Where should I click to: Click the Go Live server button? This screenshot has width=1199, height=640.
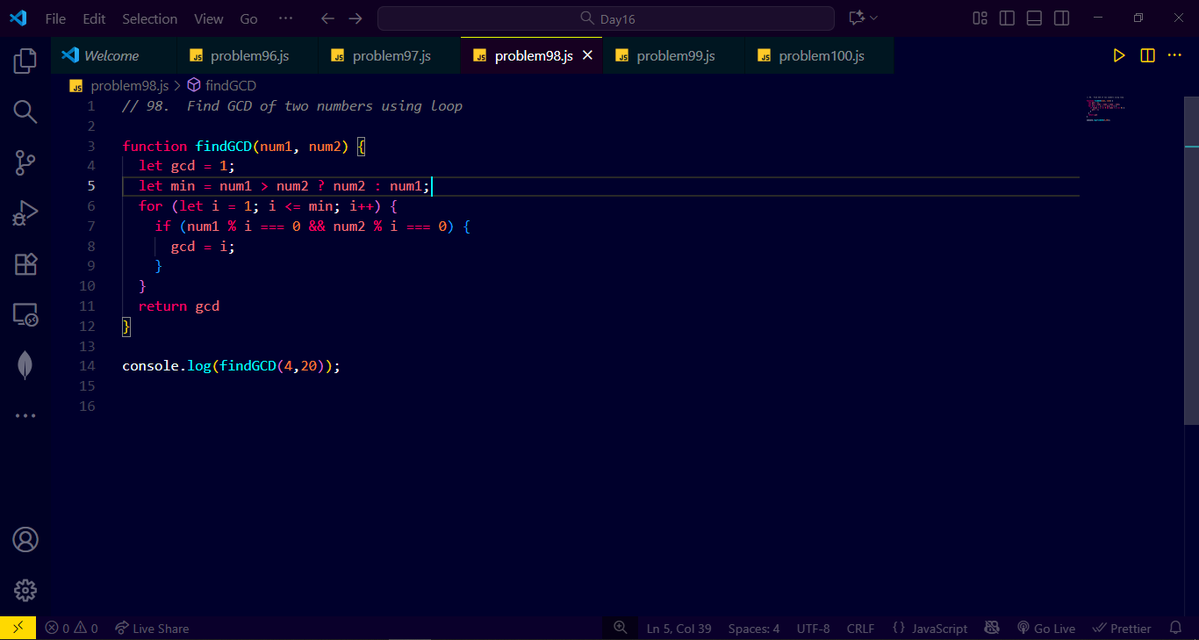pyautogui.click(x=1045, y=629)
